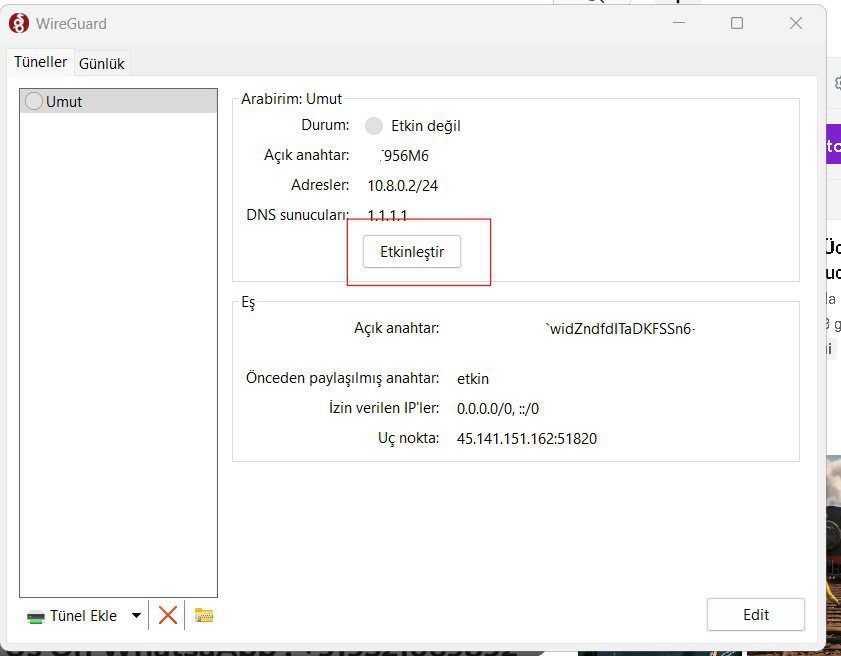Screen dimensions: 841x656
Task: Click the Edit button
Action: (x=756, y=615)
